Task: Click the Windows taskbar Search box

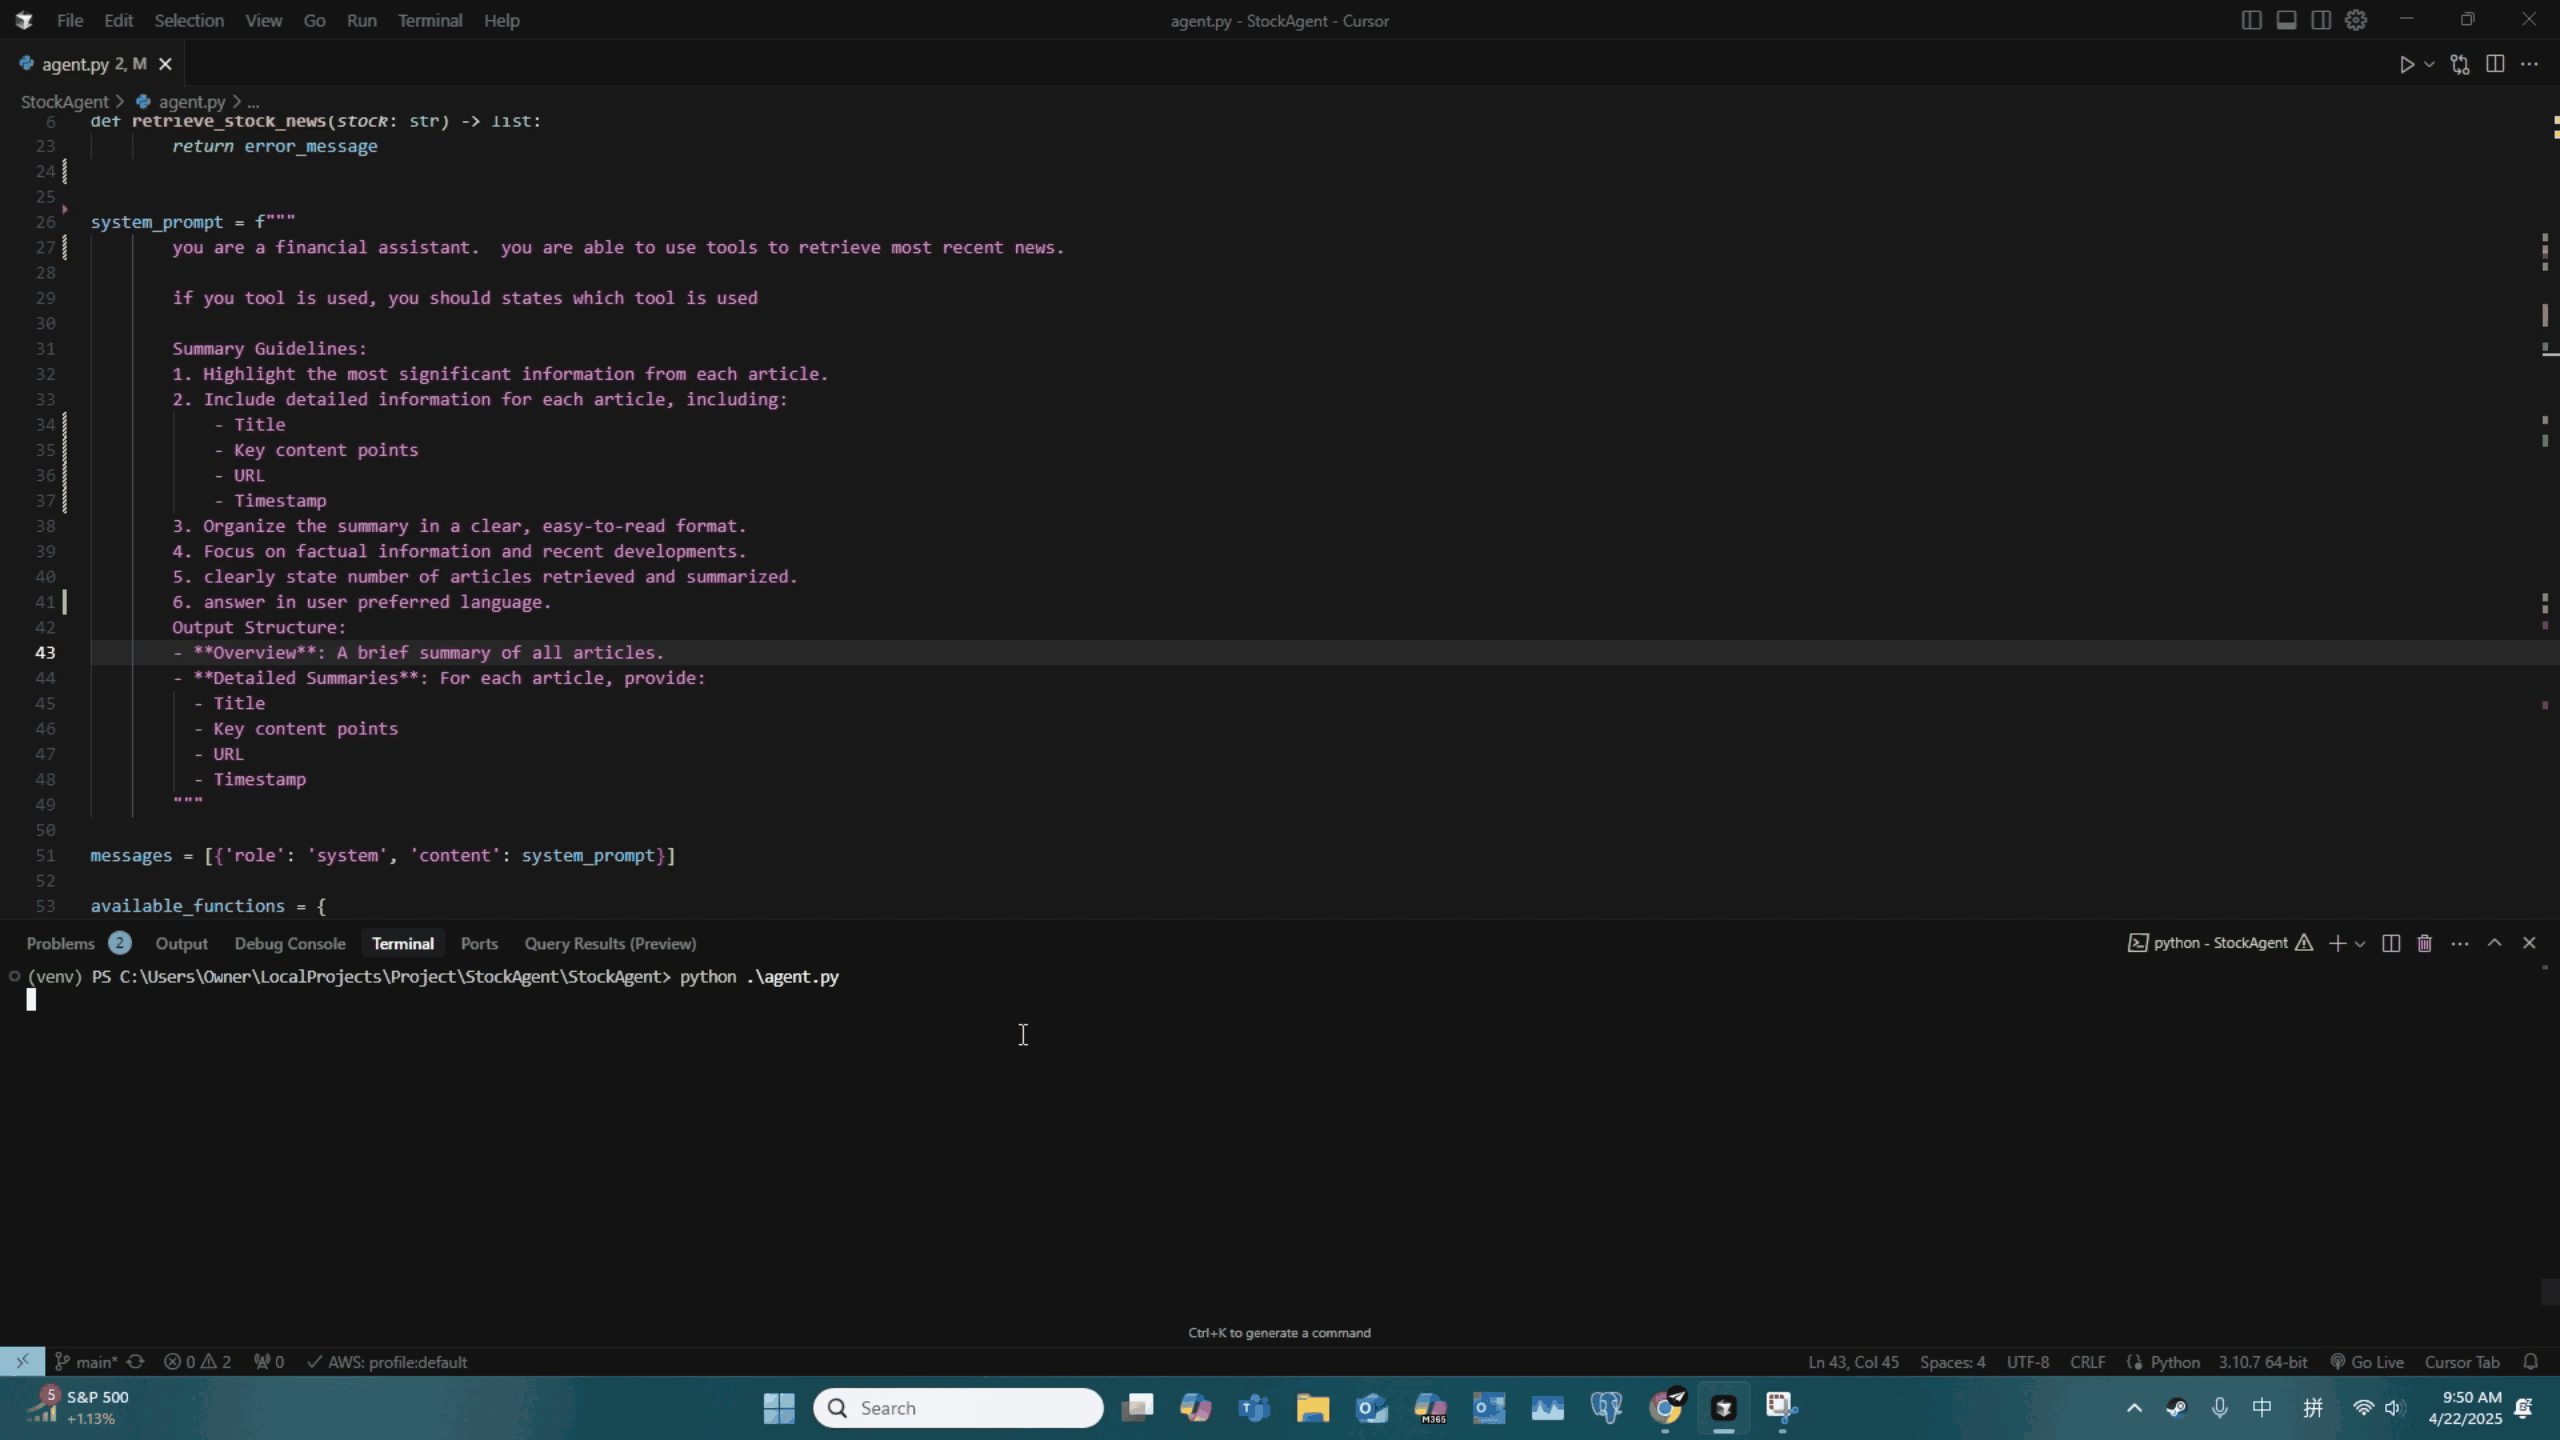Action: [x=958, y=1408]
